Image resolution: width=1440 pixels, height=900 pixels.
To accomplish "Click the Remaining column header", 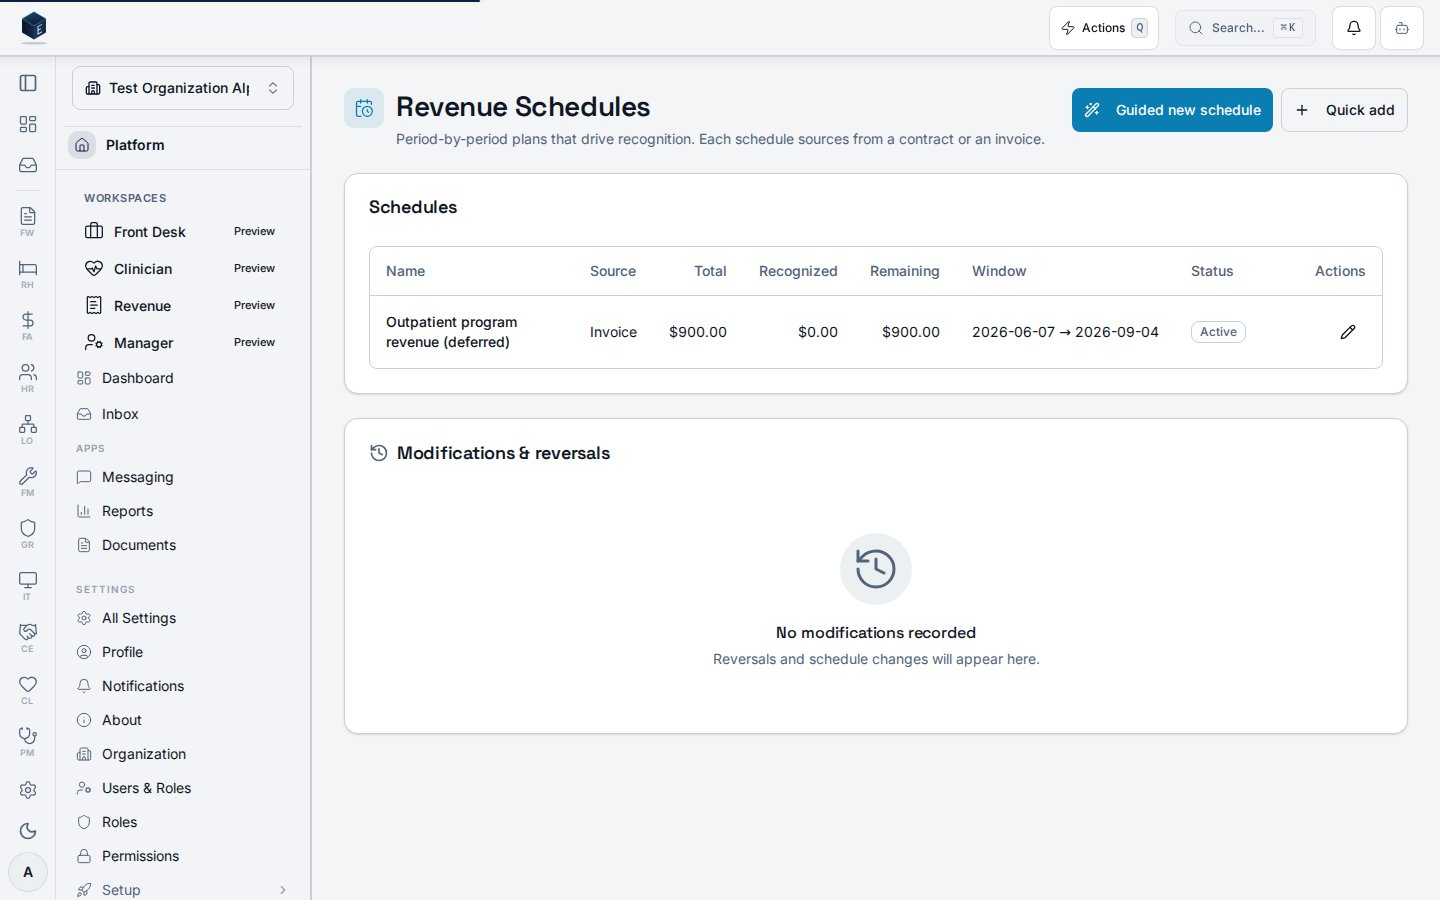I will pos(905,271).
